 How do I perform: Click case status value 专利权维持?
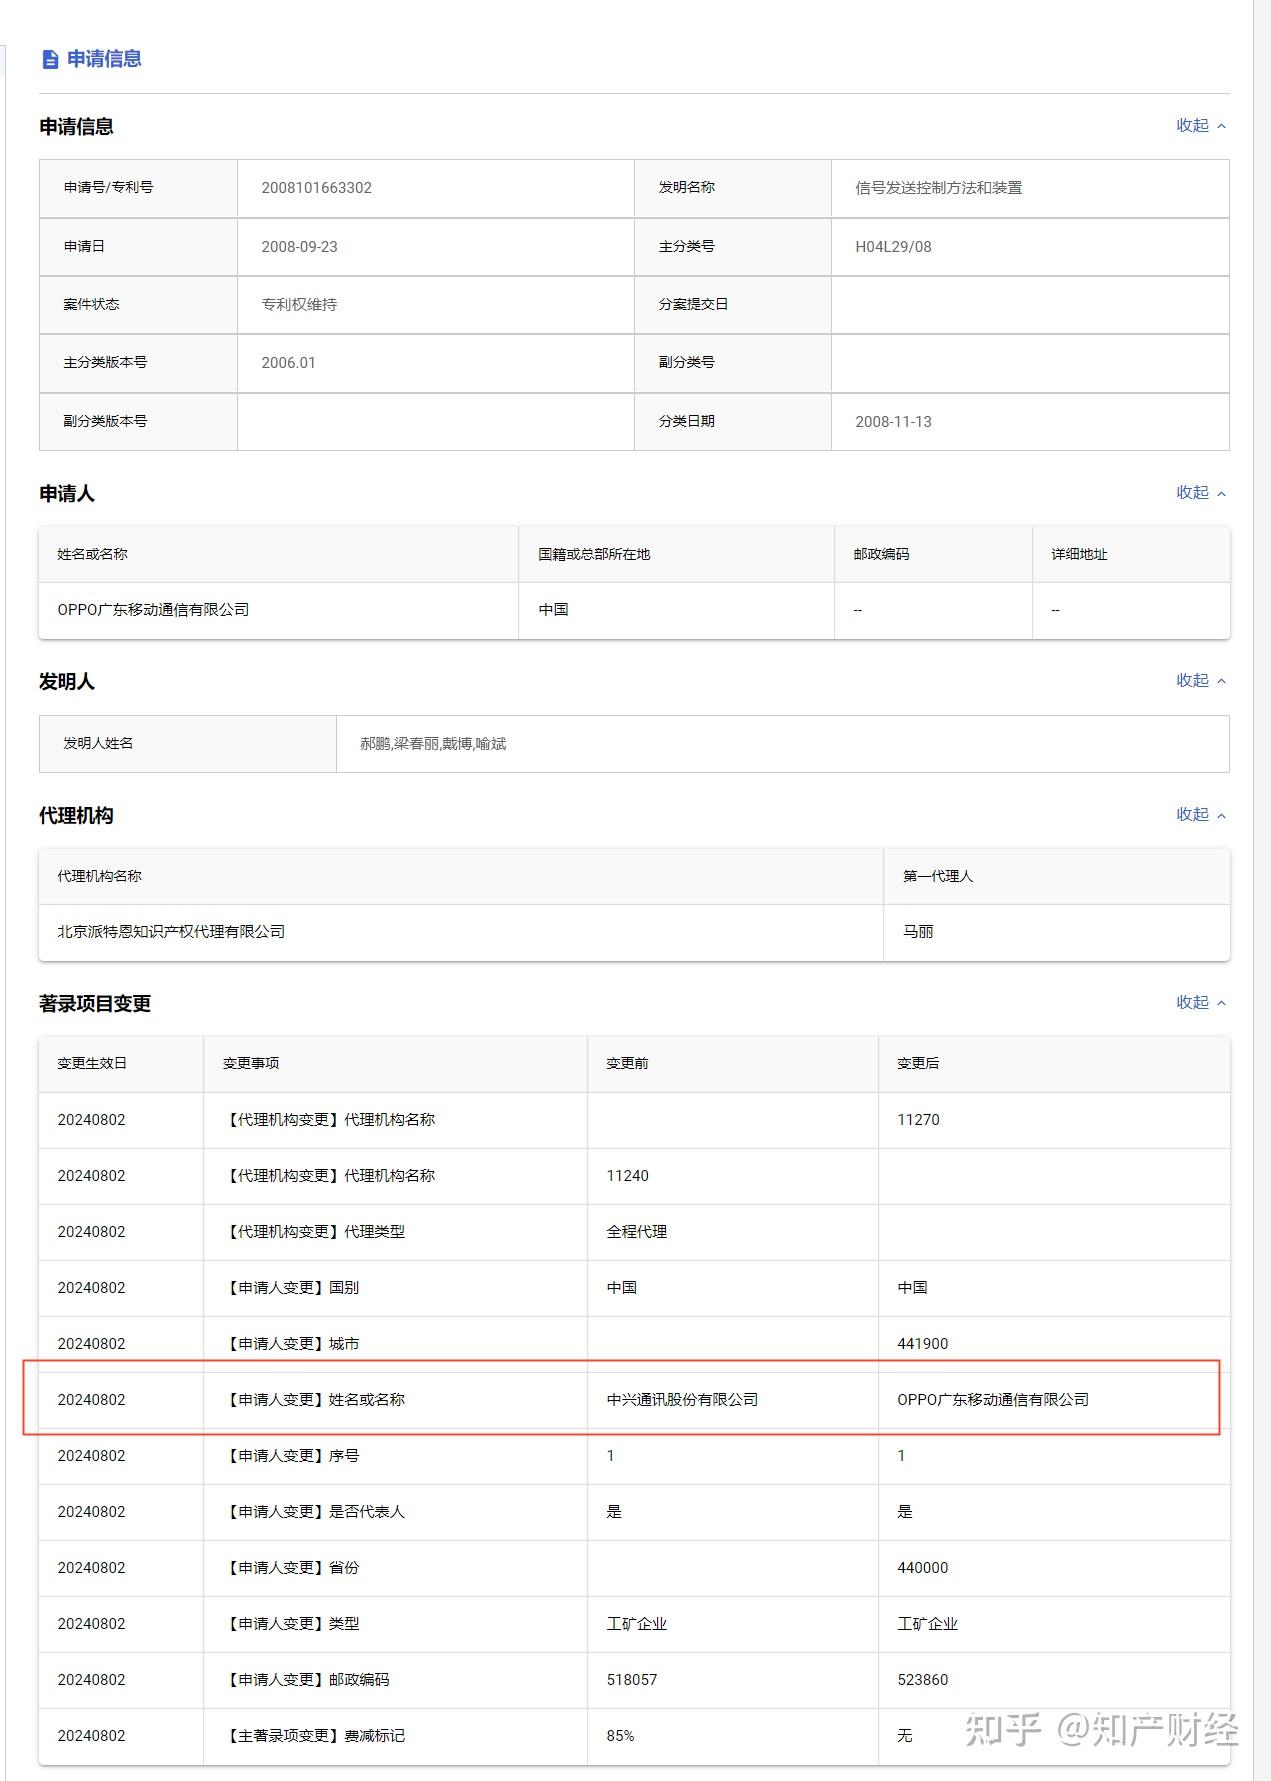[x=299, y=304]
